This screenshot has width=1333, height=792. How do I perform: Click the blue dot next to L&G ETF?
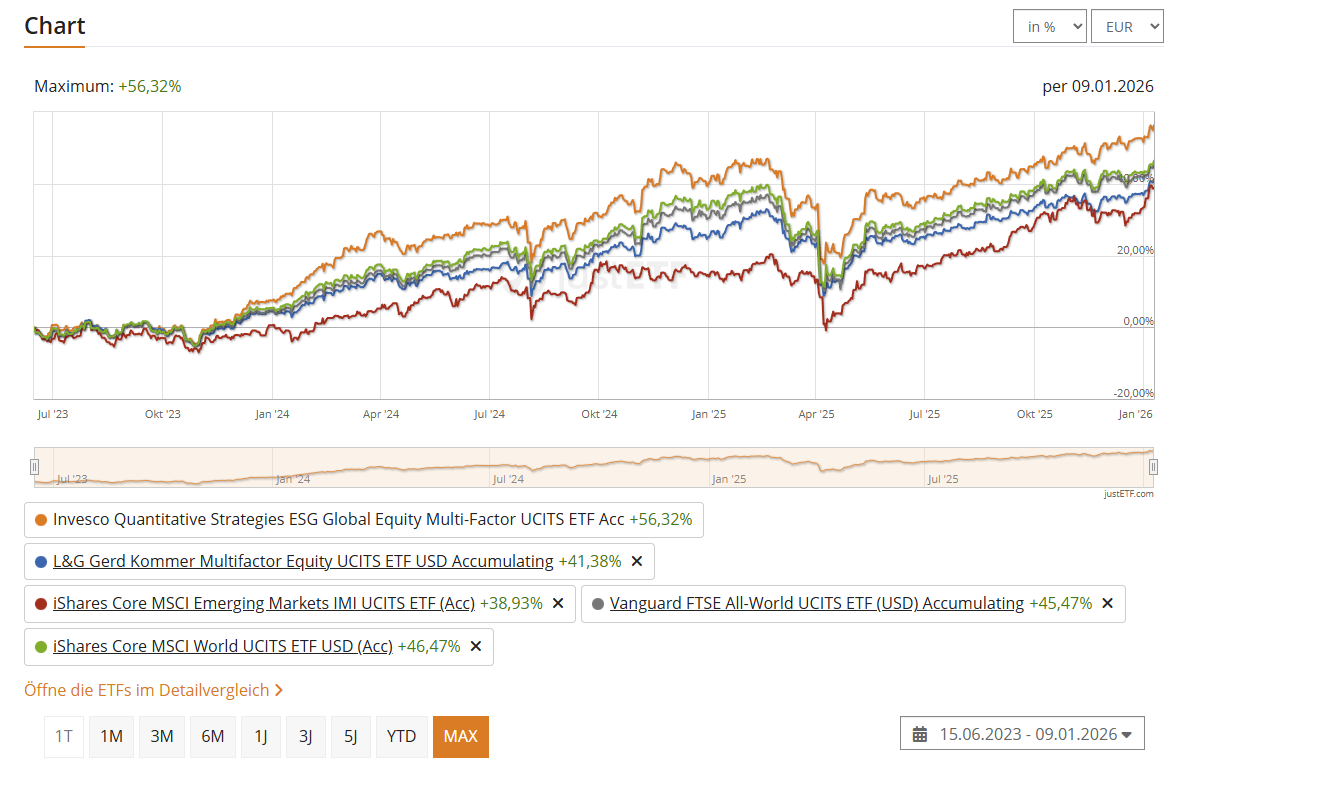click(41, 562)
